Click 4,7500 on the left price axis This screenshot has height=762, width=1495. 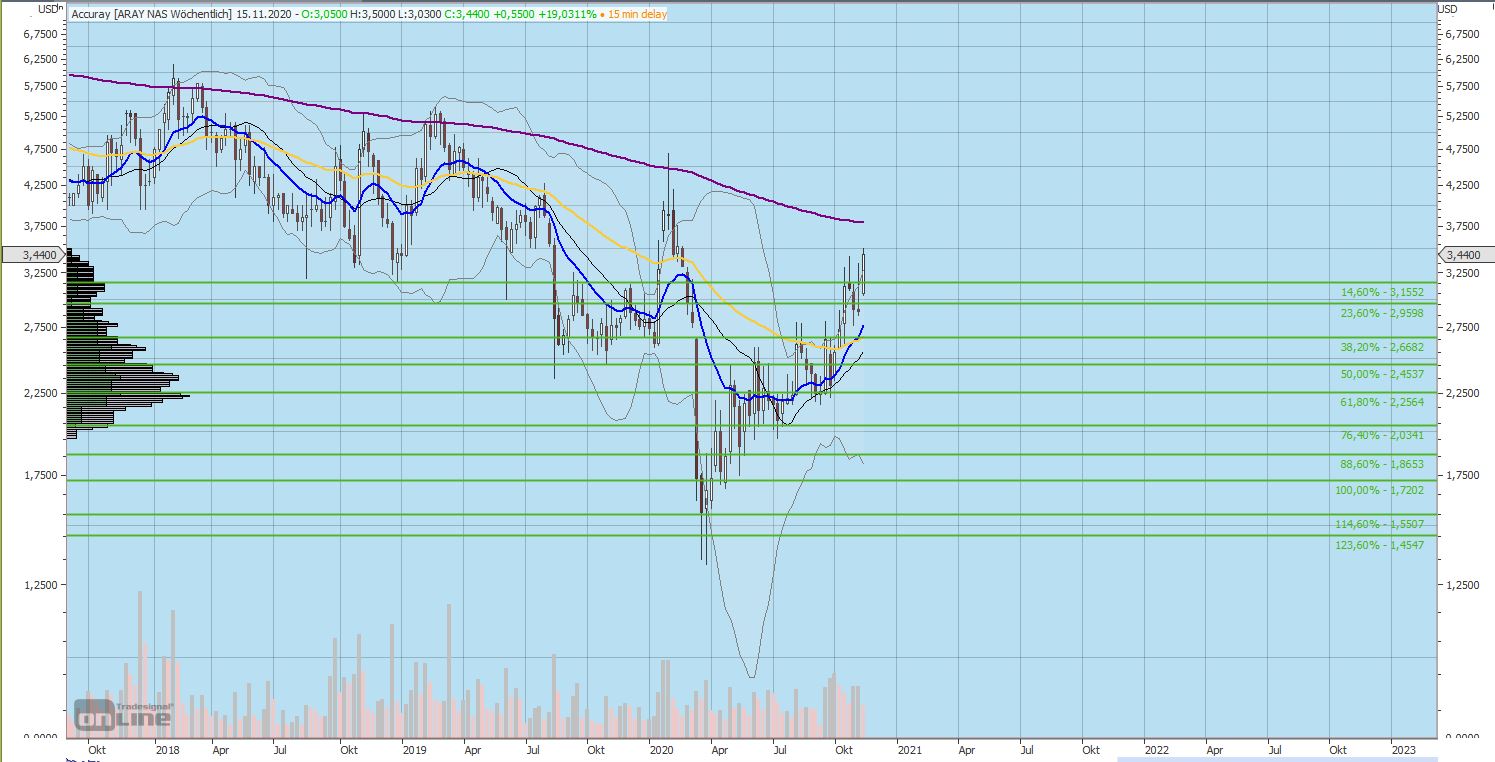(41, 149)
